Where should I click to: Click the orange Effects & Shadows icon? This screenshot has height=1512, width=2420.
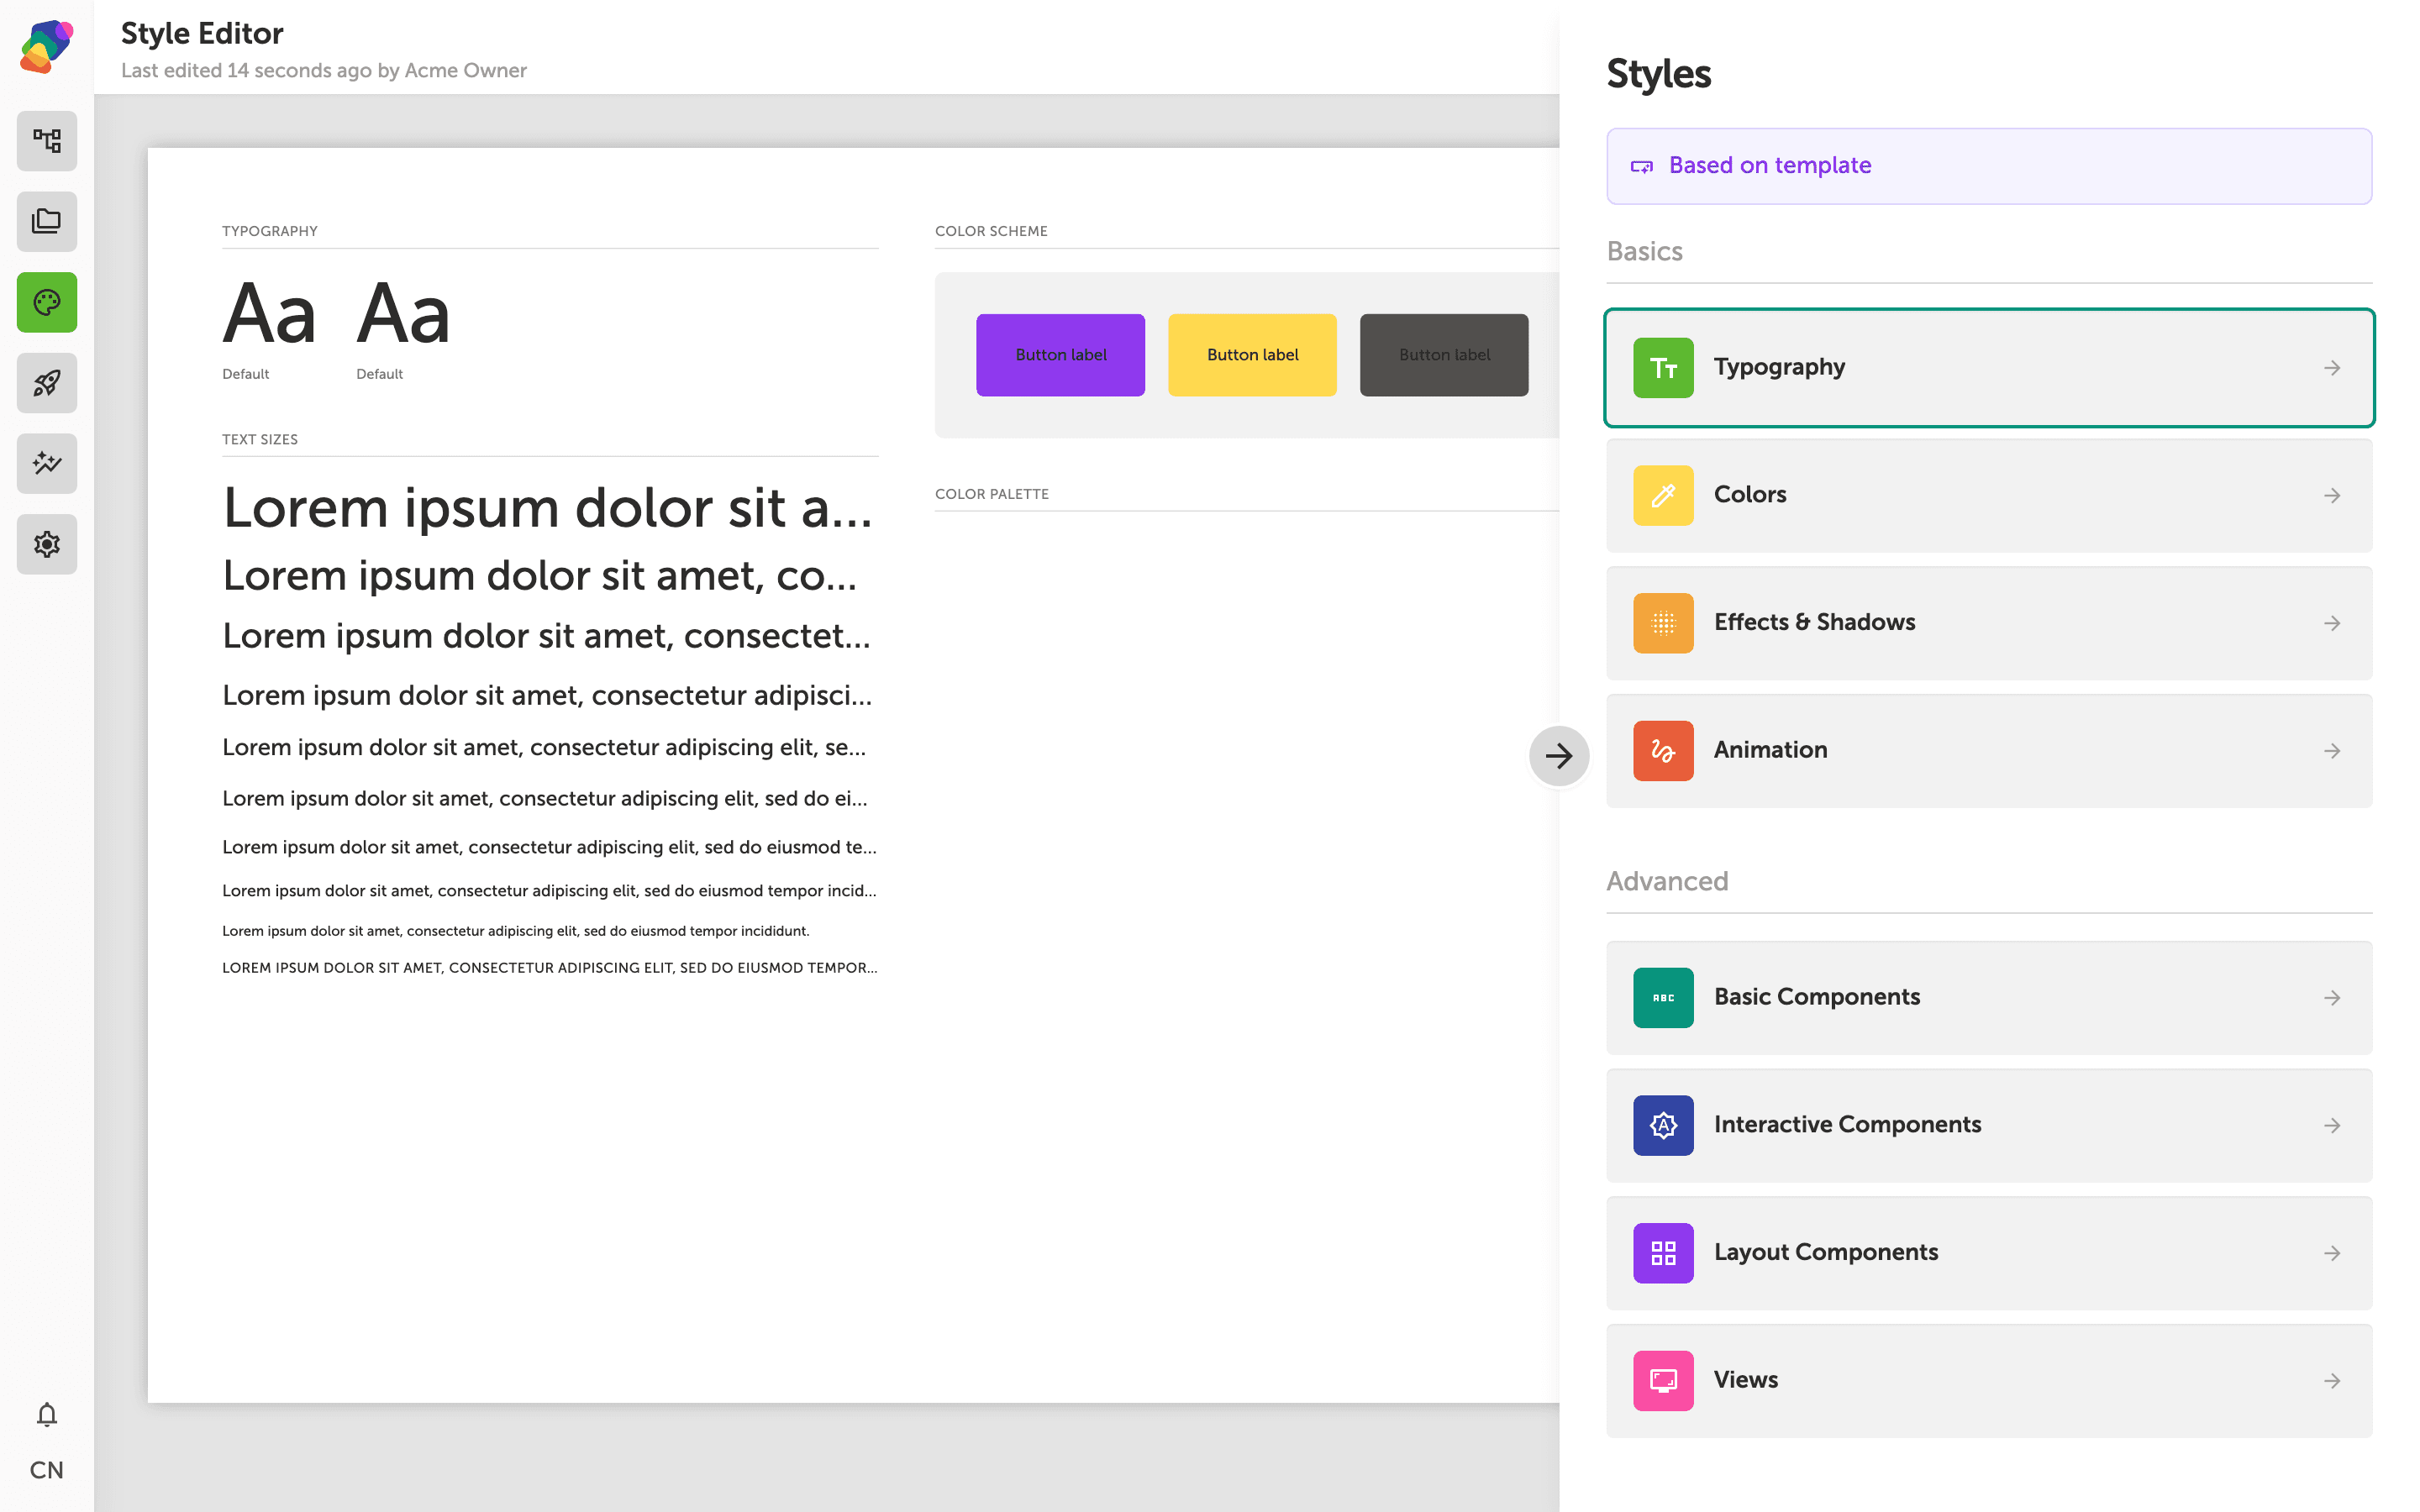point(1663,623)
